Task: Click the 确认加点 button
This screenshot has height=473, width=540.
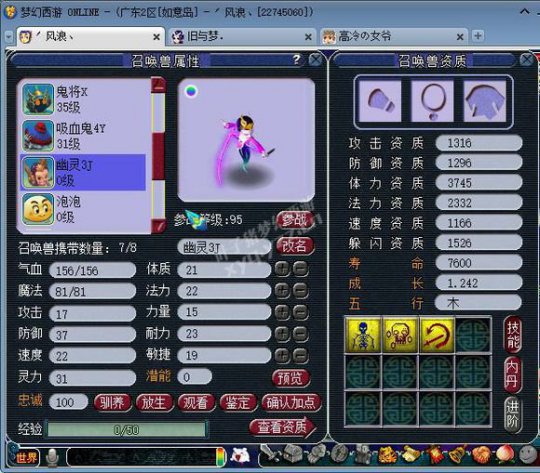Action: tap(291, 403)
